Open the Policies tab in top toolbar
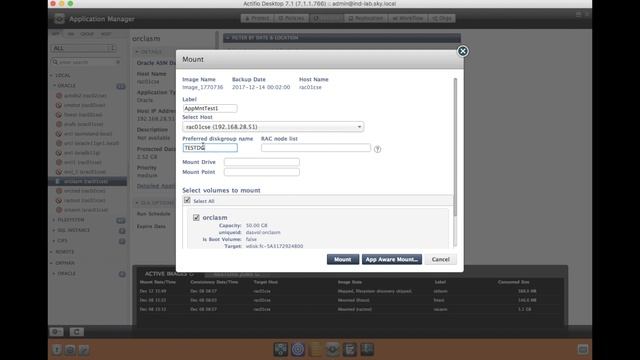Viewport: 640px width, 360px height. 291,18
